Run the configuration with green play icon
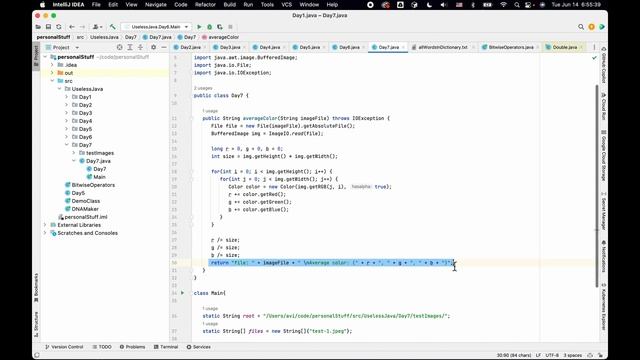Viewport: 640px width, 360px height. (x=199, y=27)
